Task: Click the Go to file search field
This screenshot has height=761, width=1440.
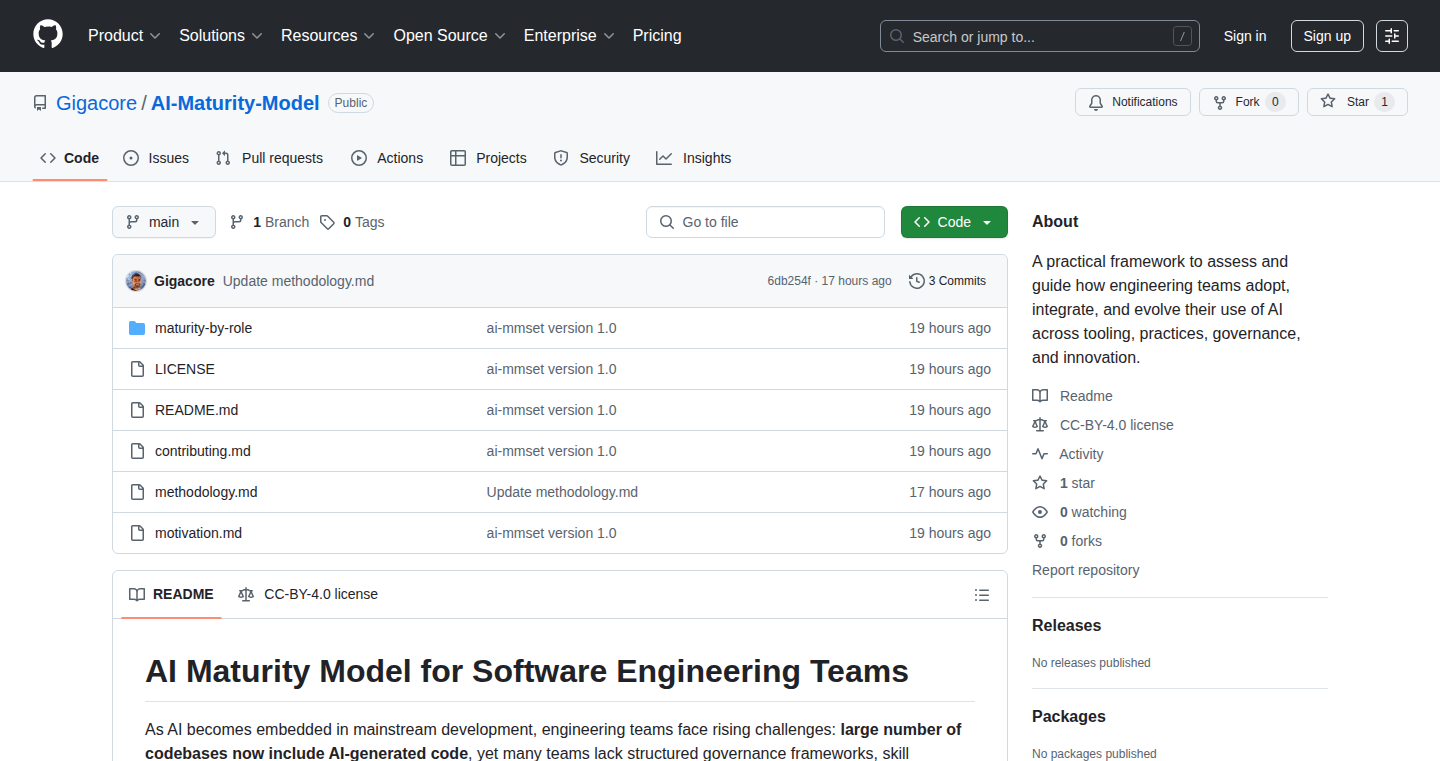Action: click(x=766, y=222)
